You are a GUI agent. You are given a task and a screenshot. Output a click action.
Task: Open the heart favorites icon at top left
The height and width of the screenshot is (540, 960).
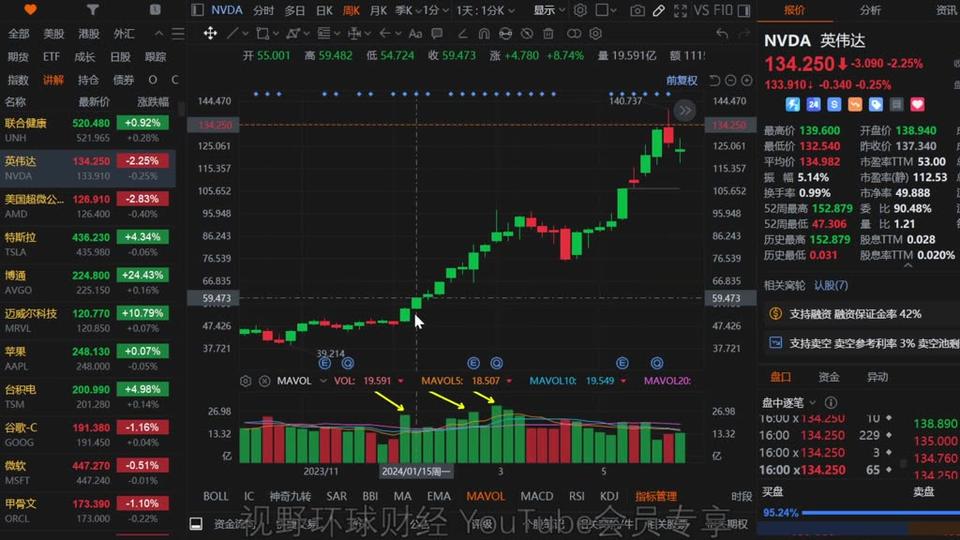tap(30, 9)
